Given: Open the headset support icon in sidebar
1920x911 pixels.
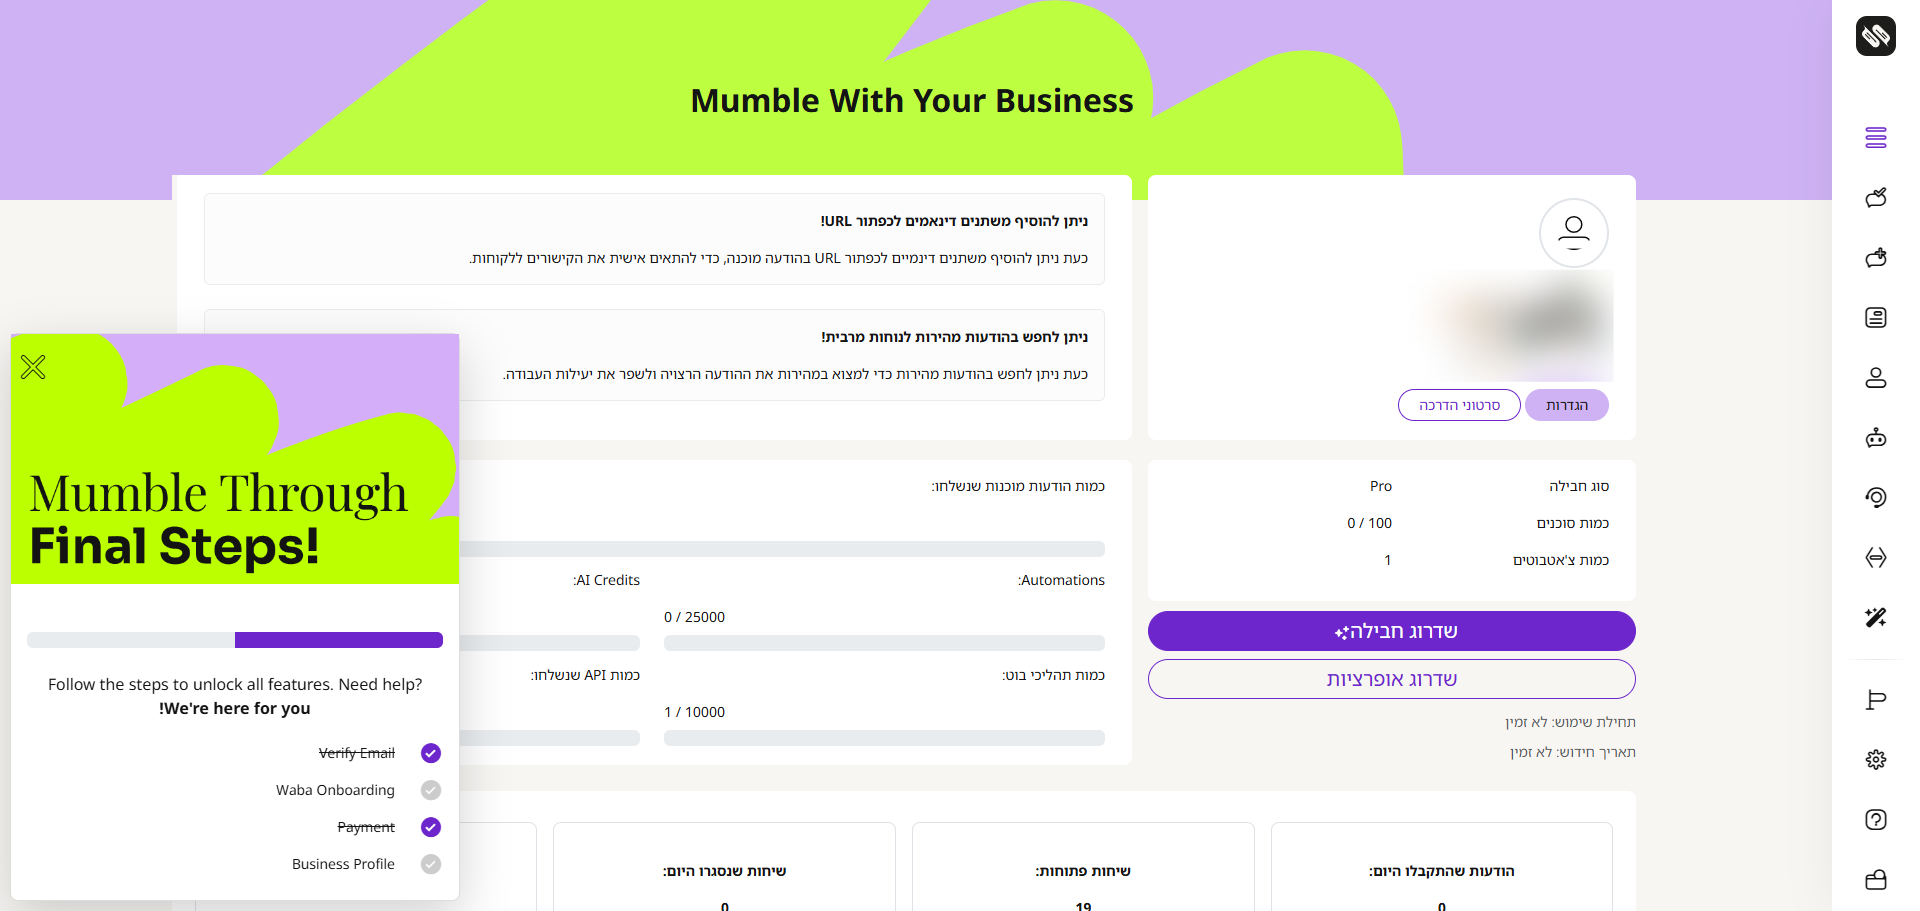Looking at the screenshot, I should [x=1875, y=498].
